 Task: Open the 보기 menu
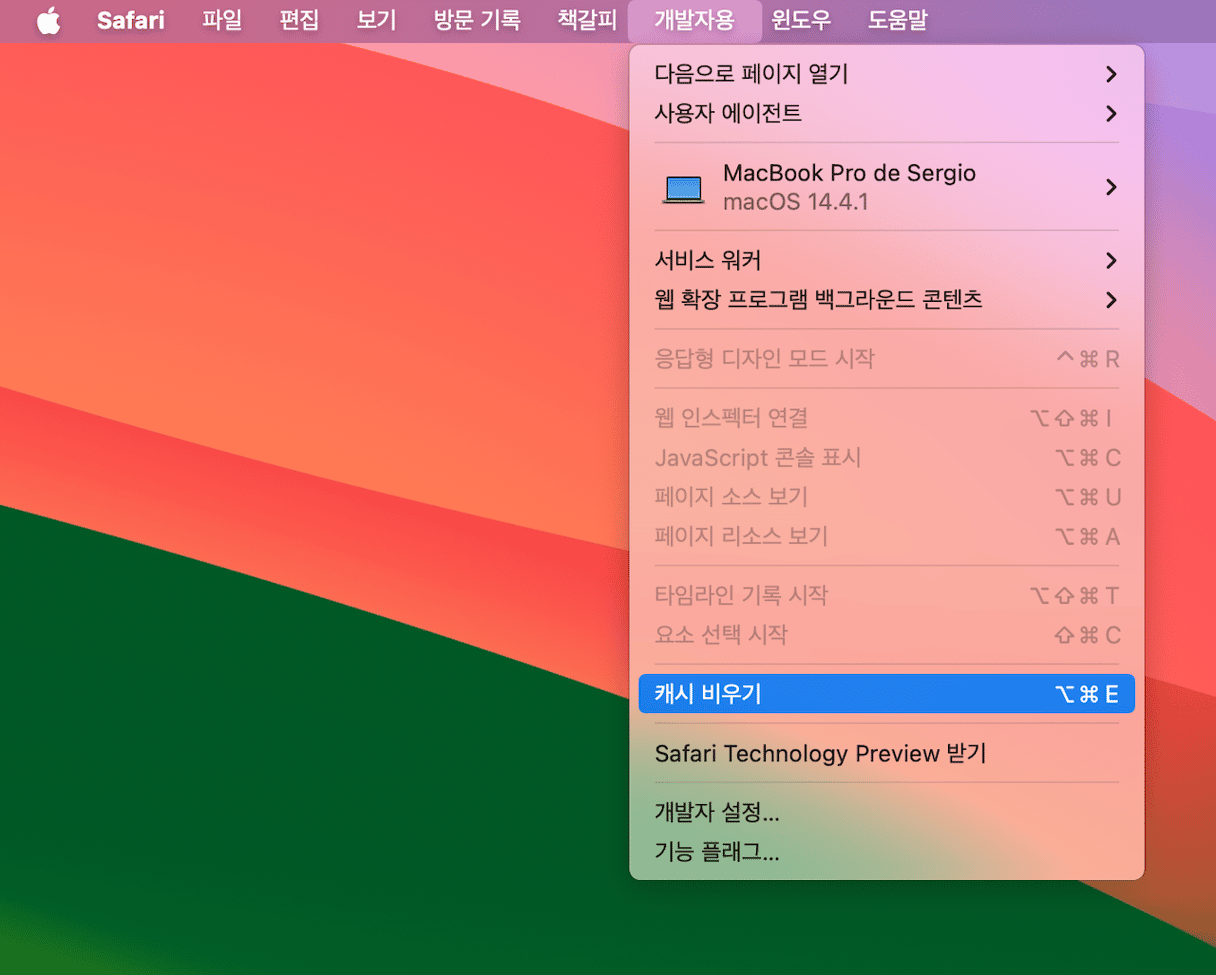377,21
